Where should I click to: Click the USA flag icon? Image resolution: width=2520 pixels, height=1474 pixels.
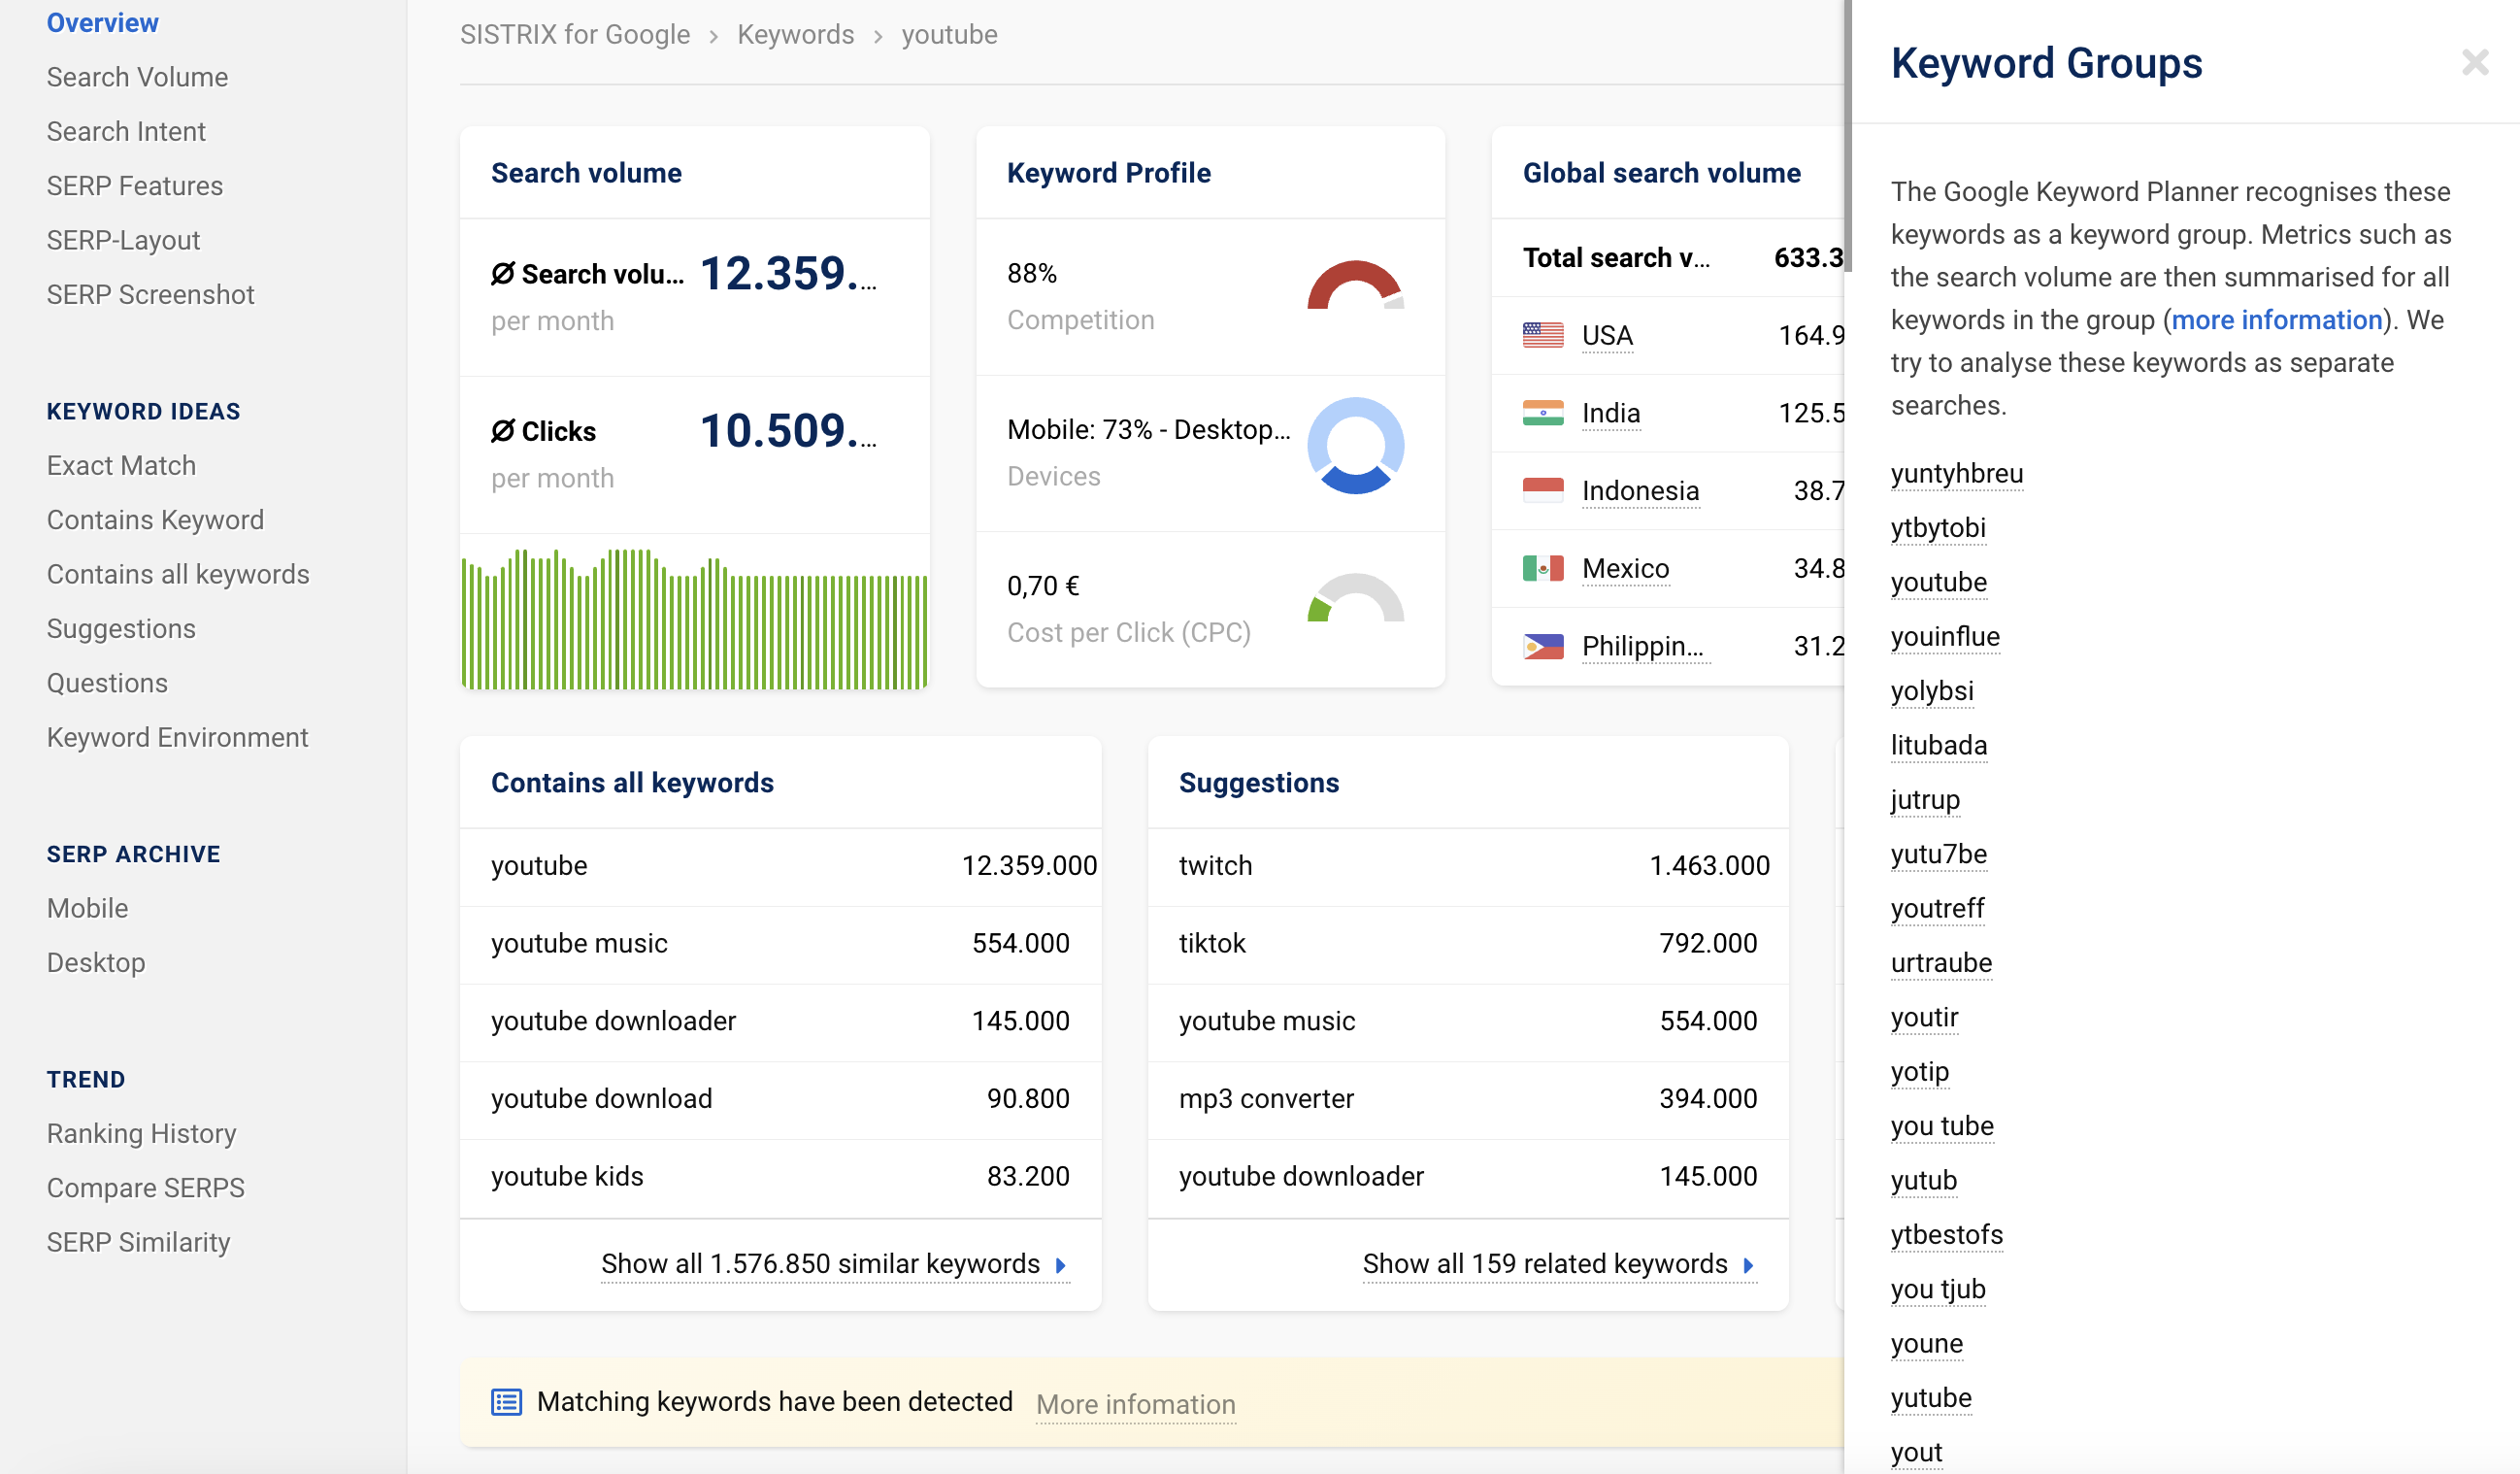tap(1542, 335)
